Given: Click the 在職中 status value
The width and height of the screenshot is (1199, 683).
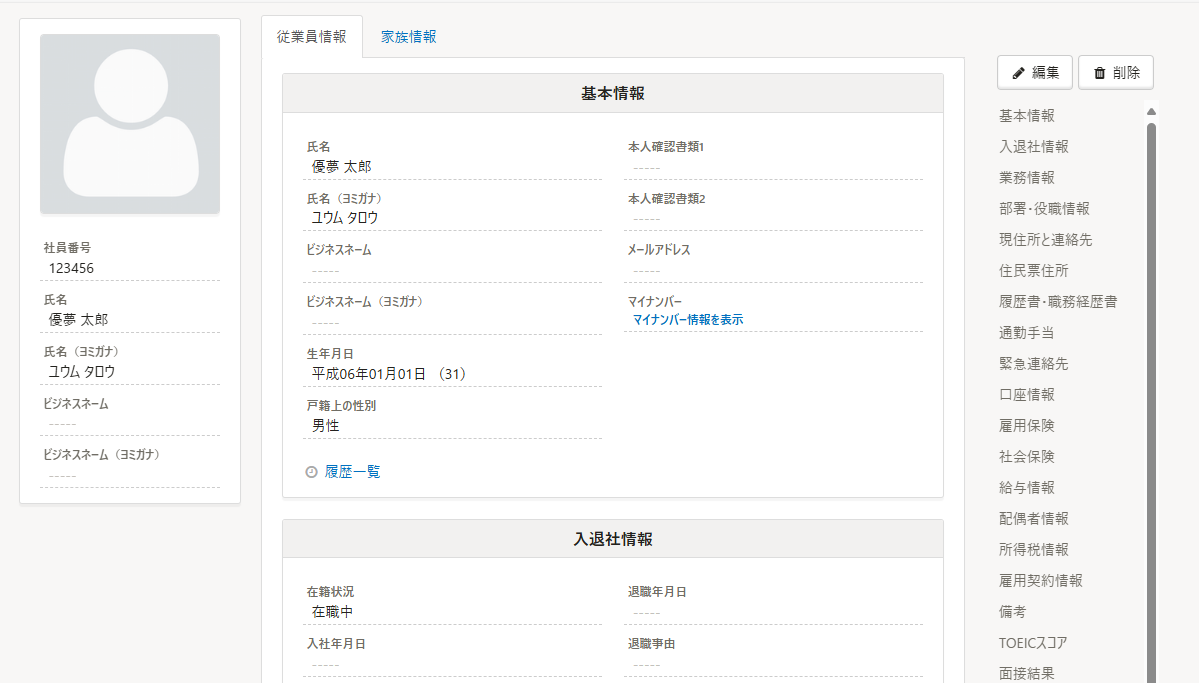Looking at the screenshot, I should coord(333,612).
